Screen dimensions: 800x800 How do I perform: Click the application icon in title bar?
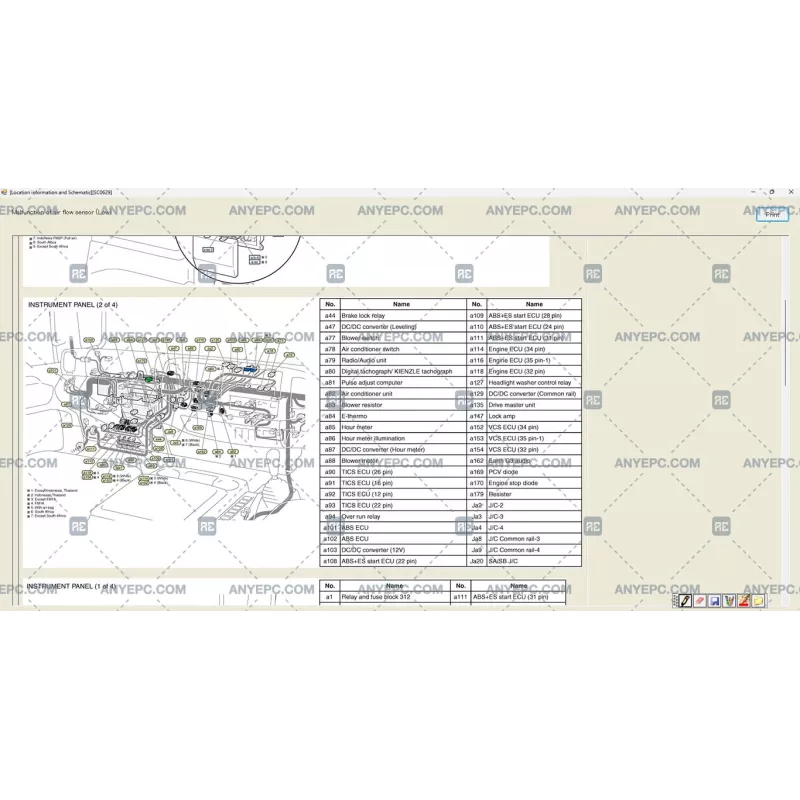(4, 191)
